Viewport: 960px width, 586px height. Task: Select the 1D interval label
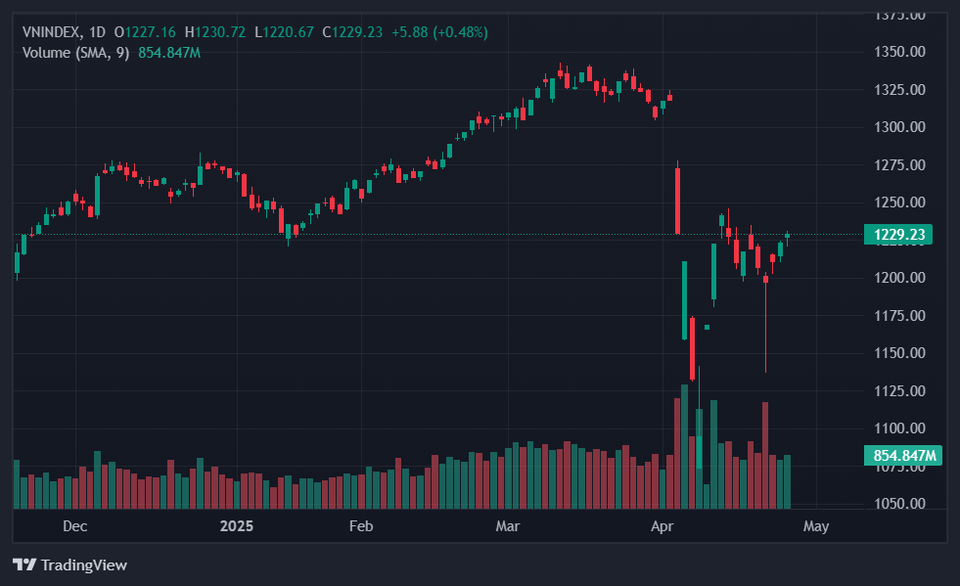tap(97, 32)
